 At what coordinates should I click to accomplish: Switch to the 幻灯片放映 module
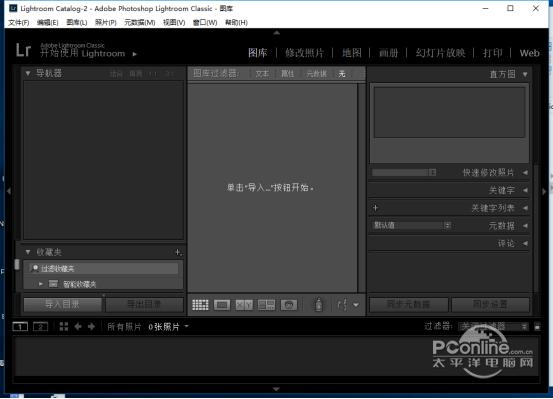(x=440, y=53)
